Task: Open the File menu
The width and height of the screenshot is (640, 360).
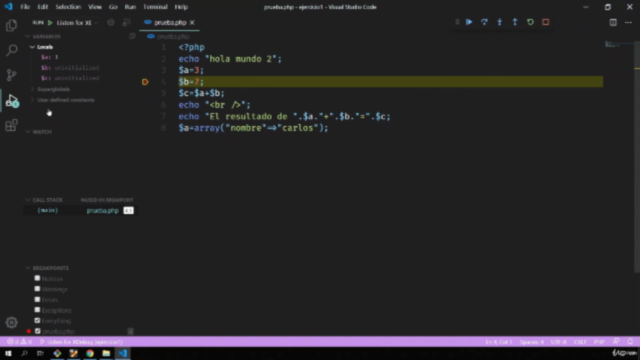Action: click(x=25, y=7)
